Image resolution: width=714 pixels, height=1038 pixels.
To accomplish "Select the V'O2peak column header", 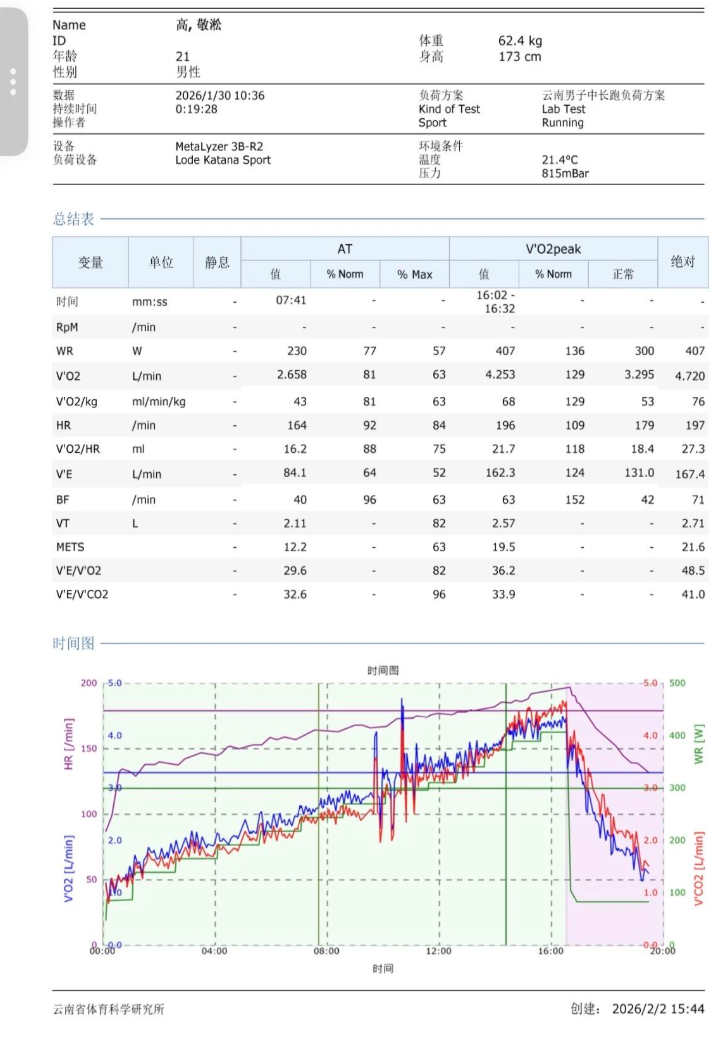I will pos(553,249).
